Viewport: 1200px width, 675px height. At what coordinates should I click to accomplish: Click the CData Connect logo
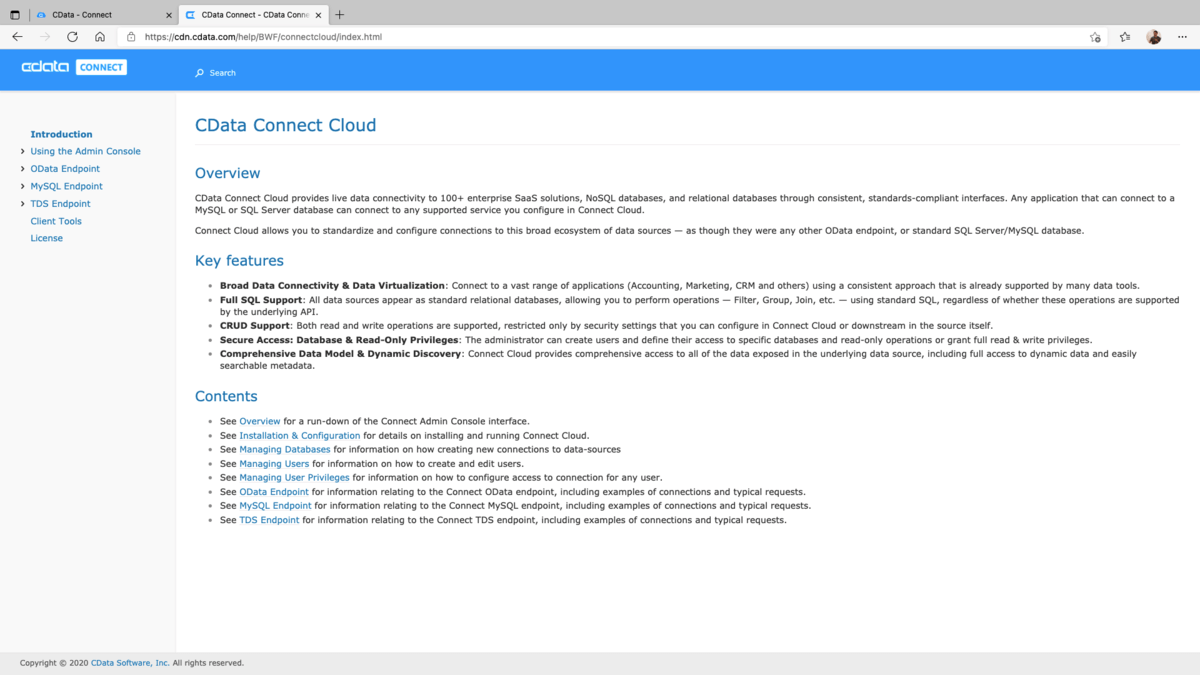(x=74, y=67)
